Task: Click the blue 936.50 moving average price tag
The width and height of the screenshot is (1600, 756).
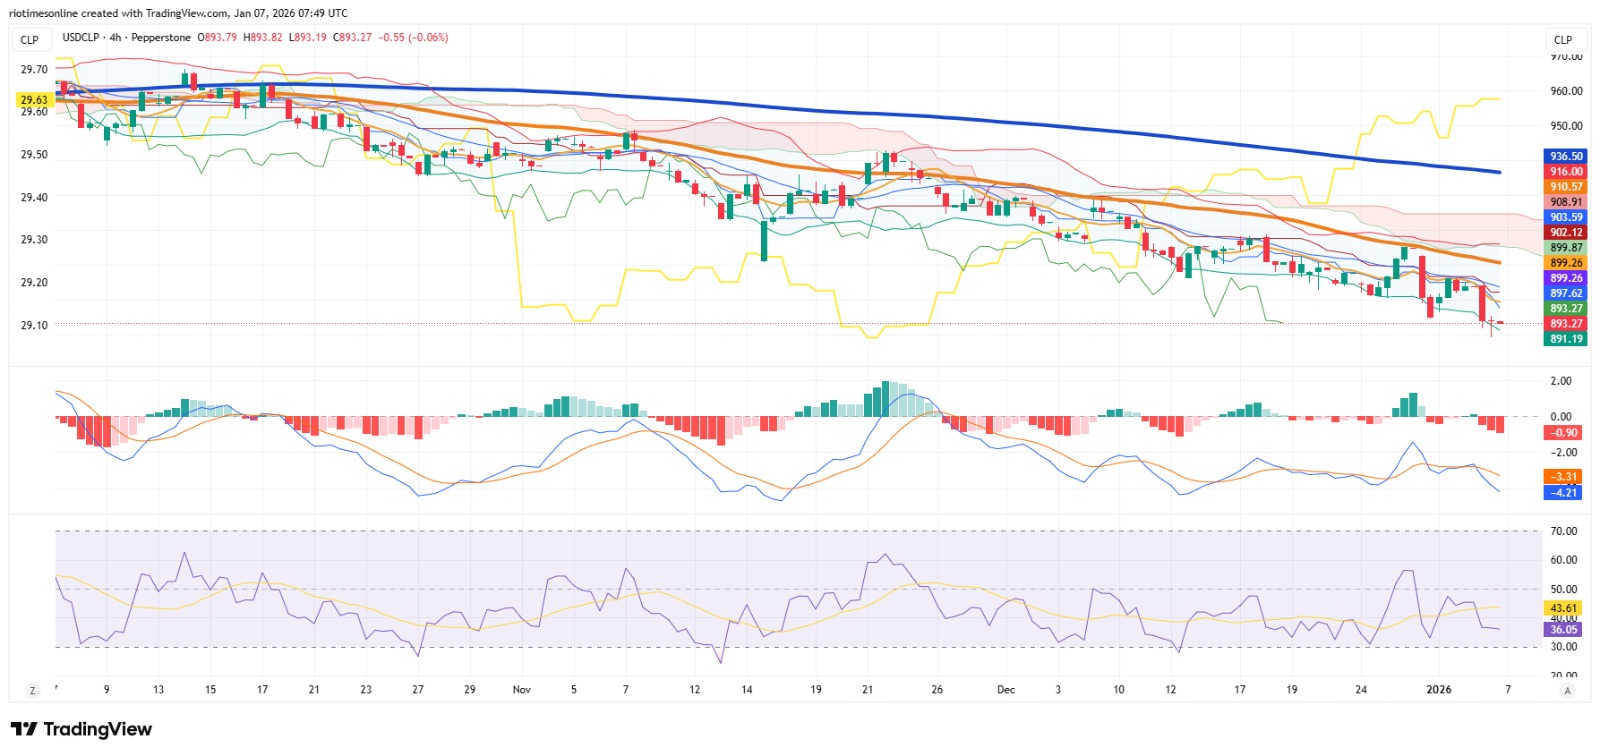Action: click(x=1566, y=156)
